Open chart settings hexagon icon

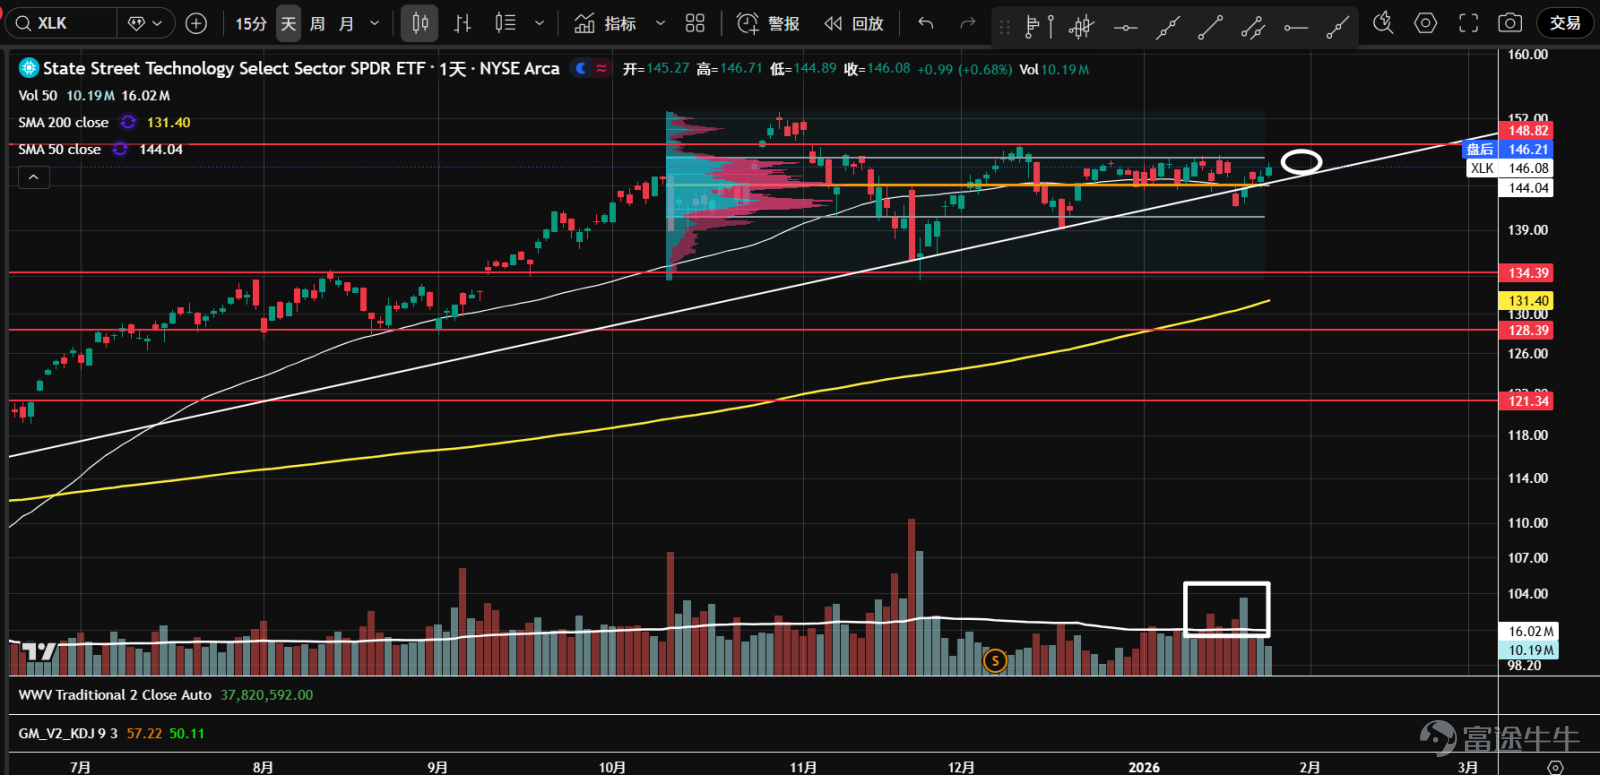pos(1426,23)
